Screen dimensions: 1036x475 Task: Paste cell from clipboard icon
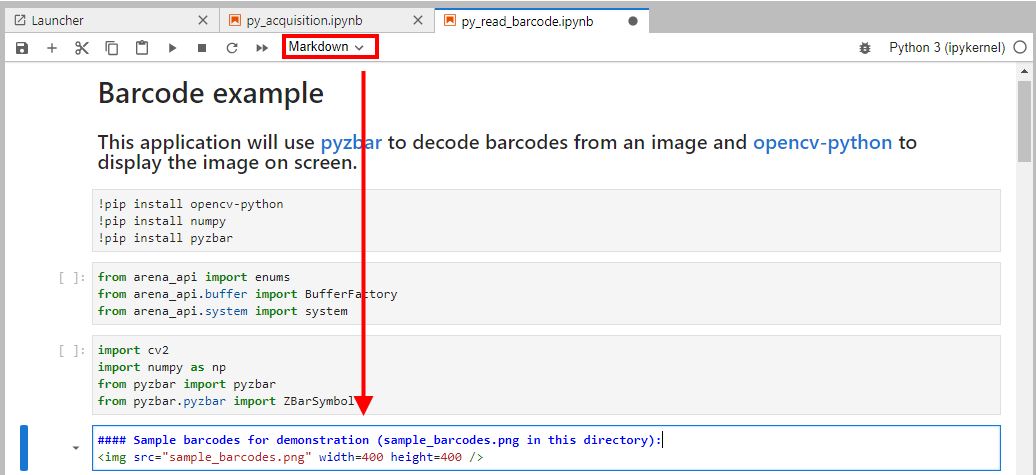pos(142,47)
